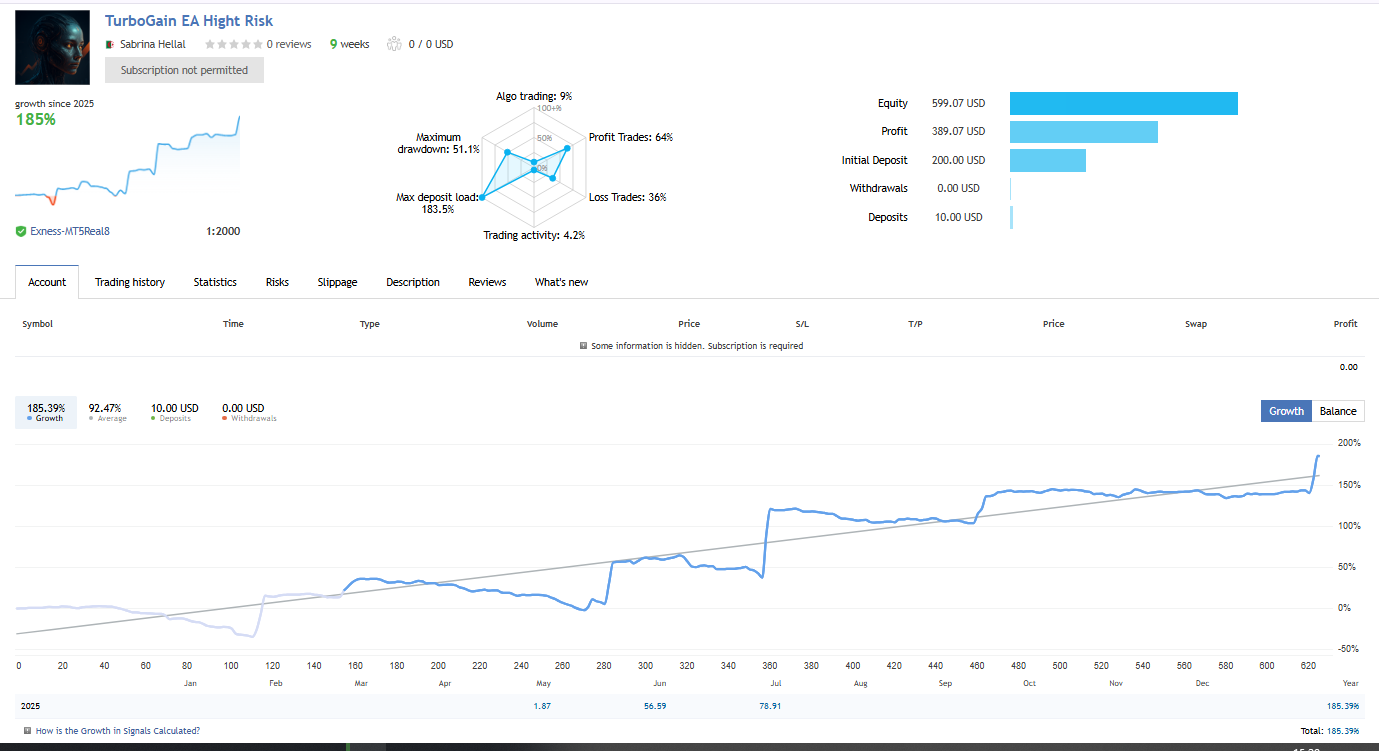Click the subscribers icon next to 0 / 0 USD
The width and height of the screenshot is (1379, 751).
[394, 44]
